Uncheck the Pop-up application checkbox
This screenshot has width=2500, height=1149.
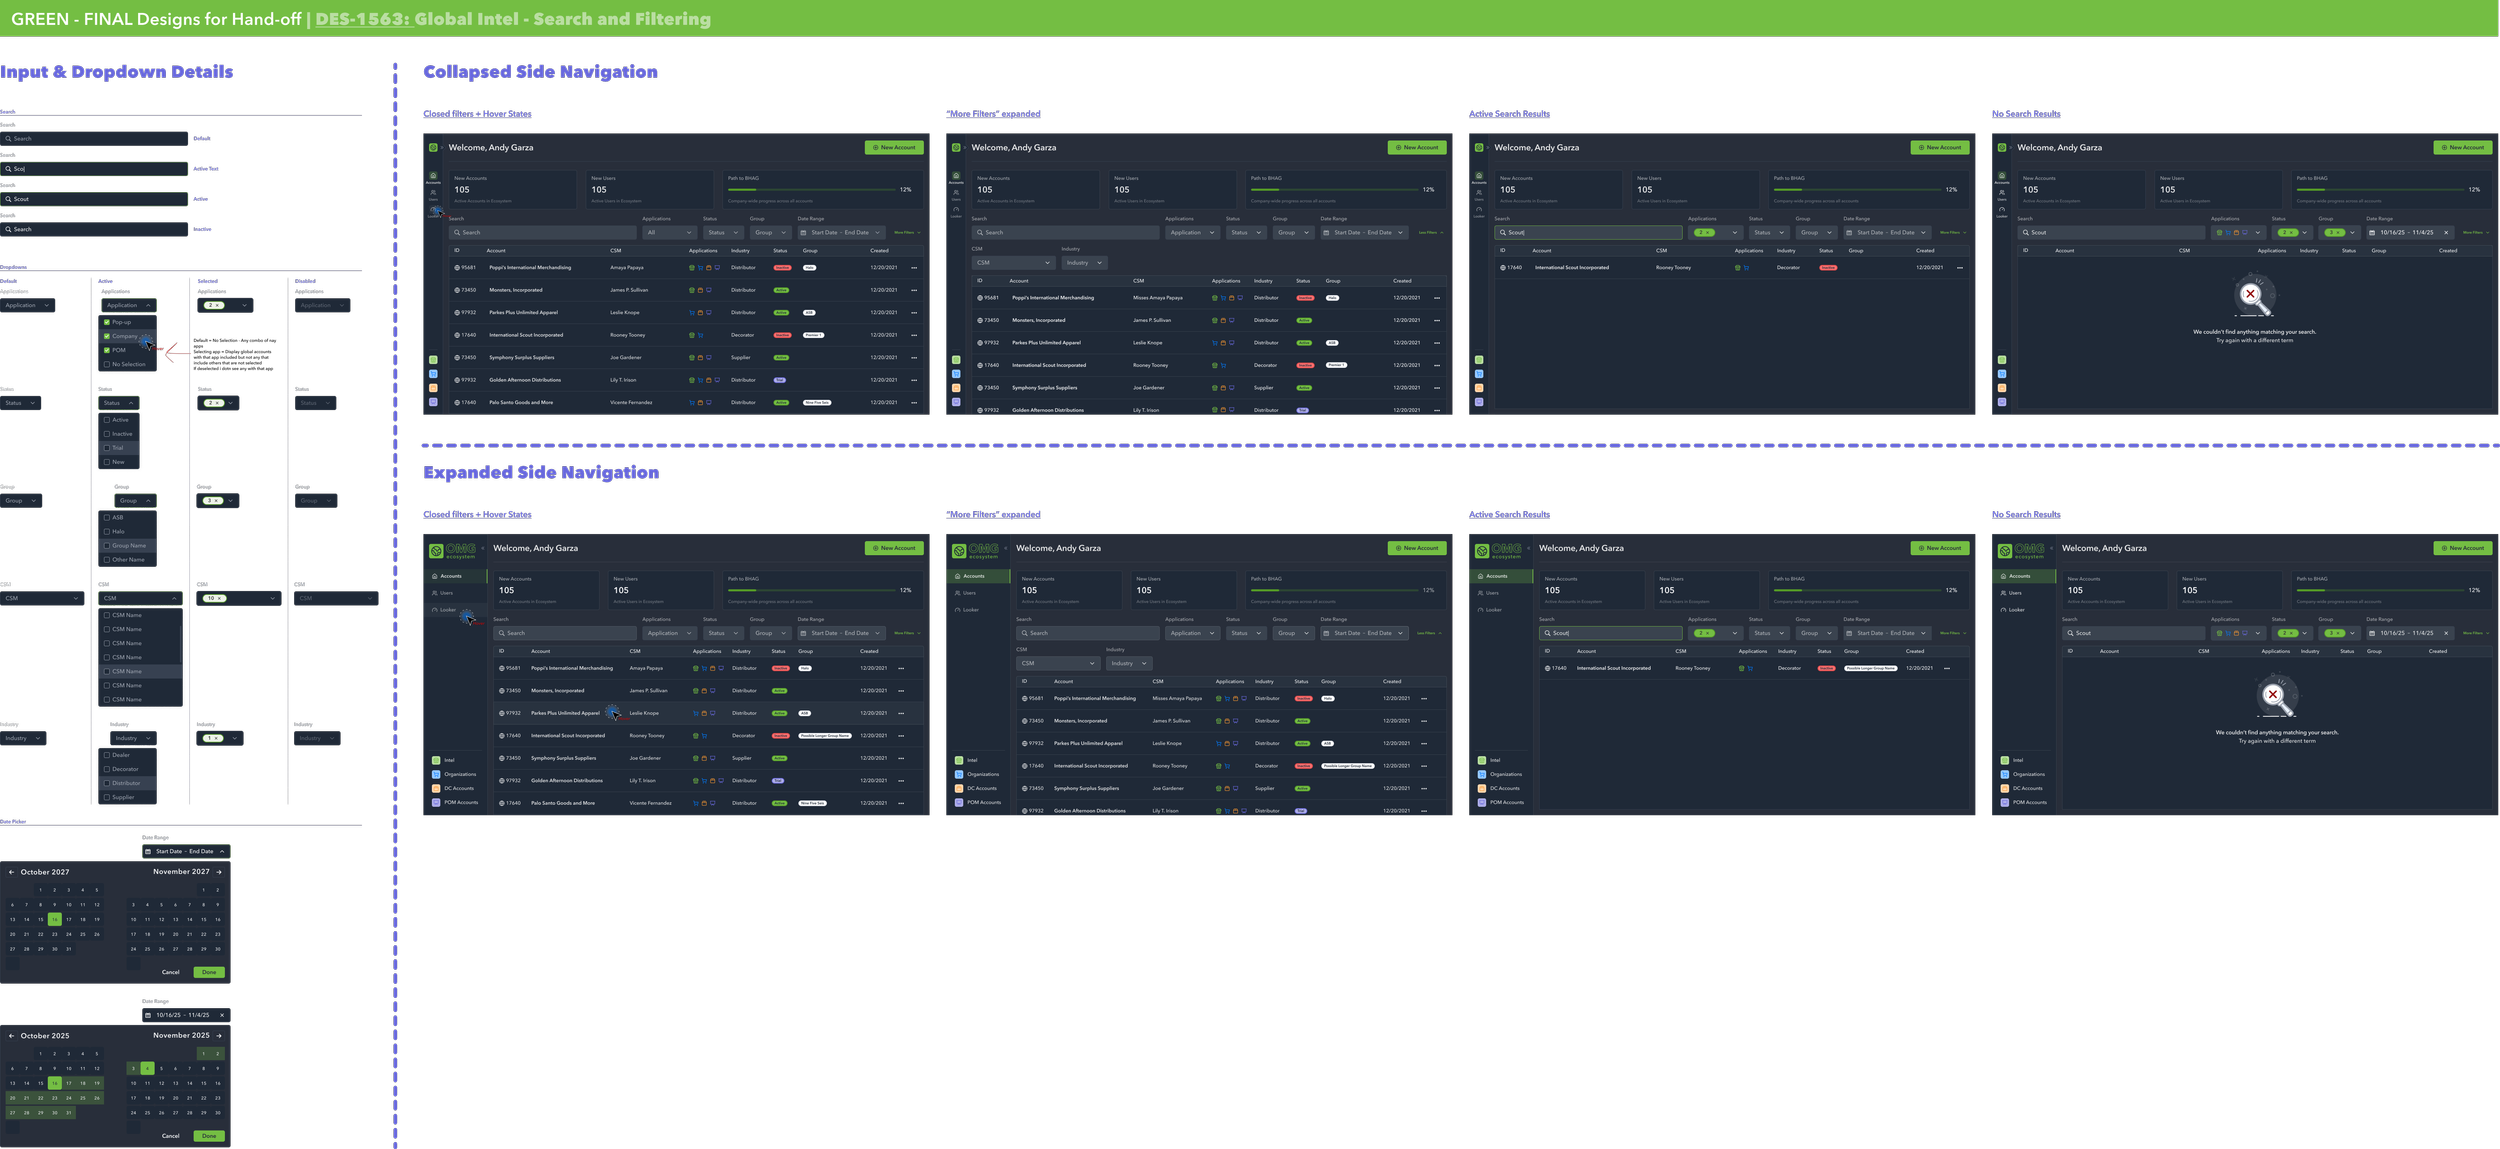click(107, 322)
